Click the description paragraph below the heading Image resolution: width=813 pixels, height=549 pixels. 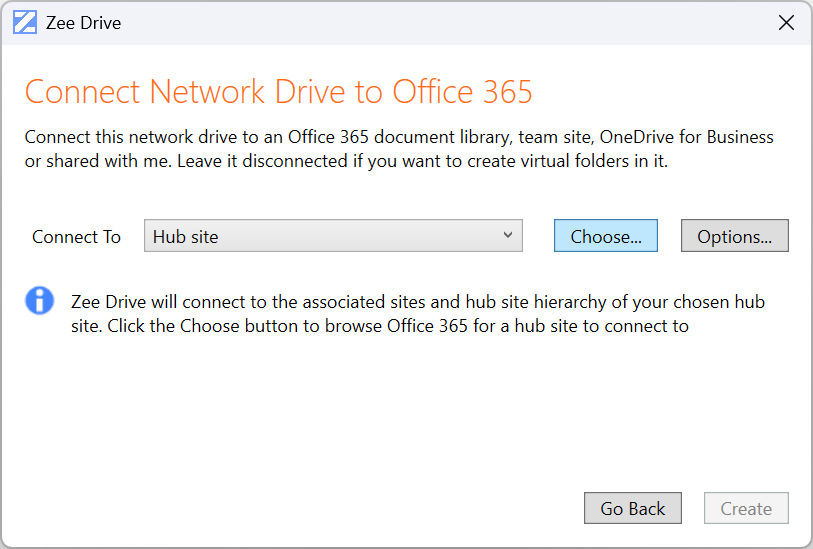[x=399, y=149]
